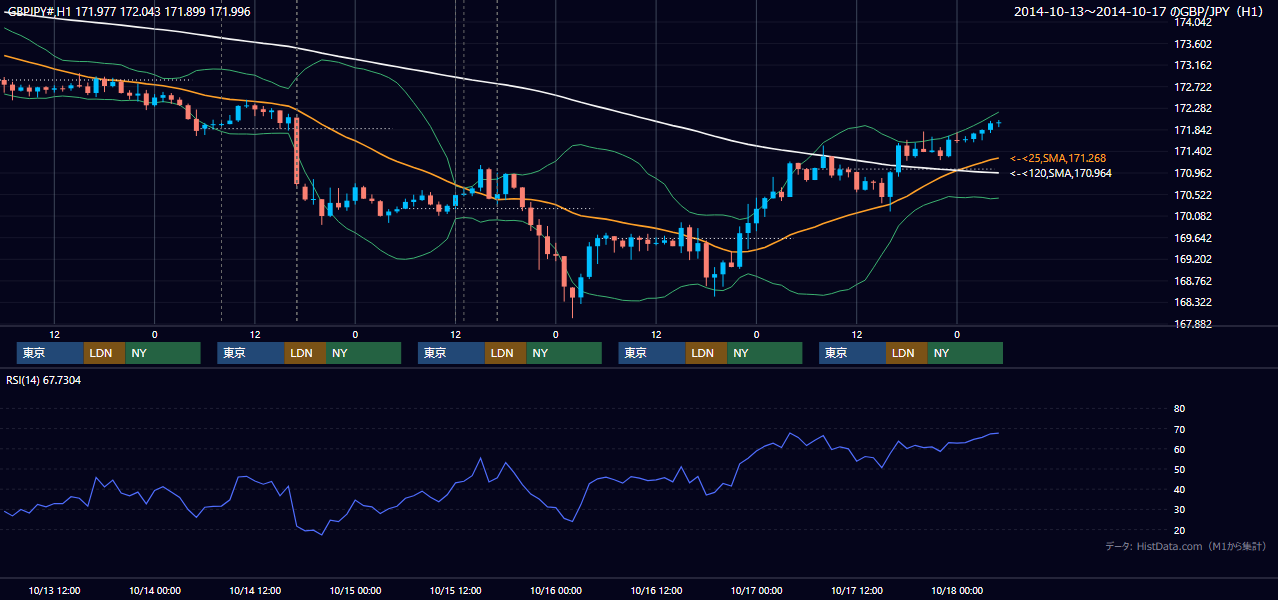Select the 2014-10-13~2014-10-17 GBP/JPY (H1) title
Screen dimensions: 1278x600
[1140, 12]
